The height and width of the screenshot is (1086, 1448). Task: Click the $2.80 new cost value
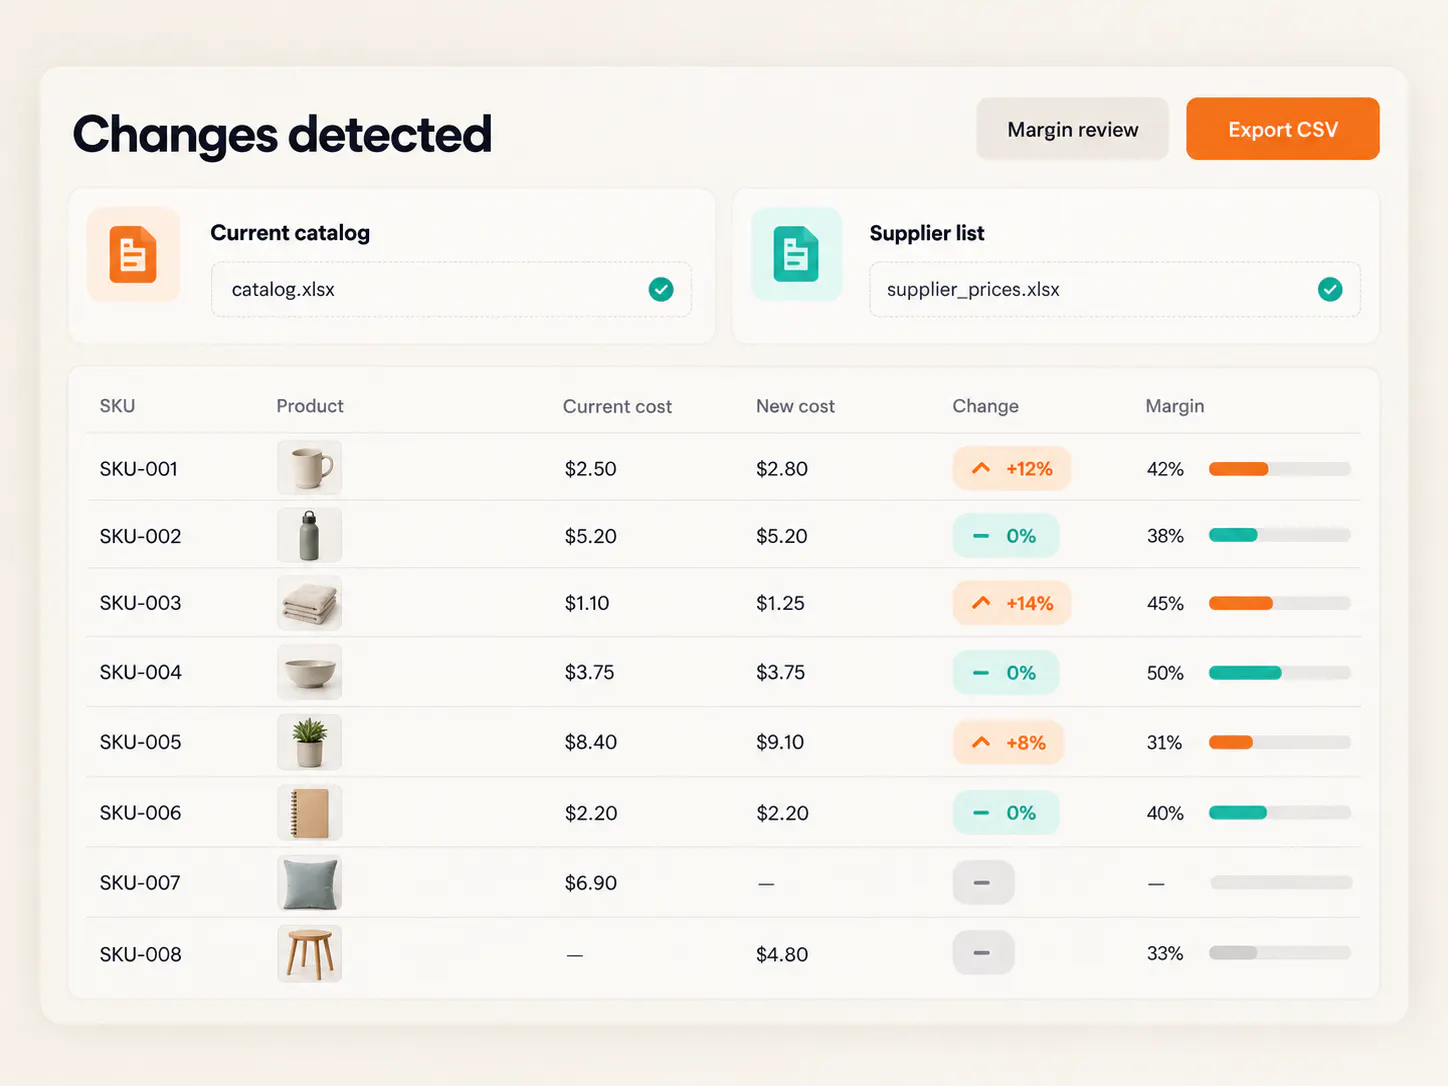(x=782, y=469)
